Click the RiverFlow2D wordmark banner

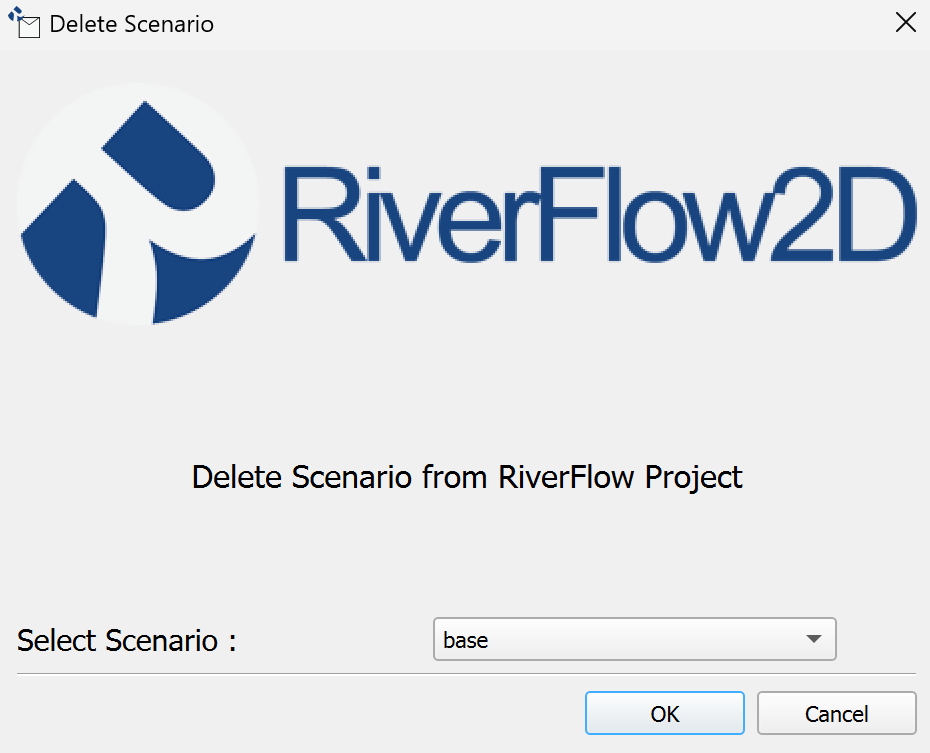(598, 214)
